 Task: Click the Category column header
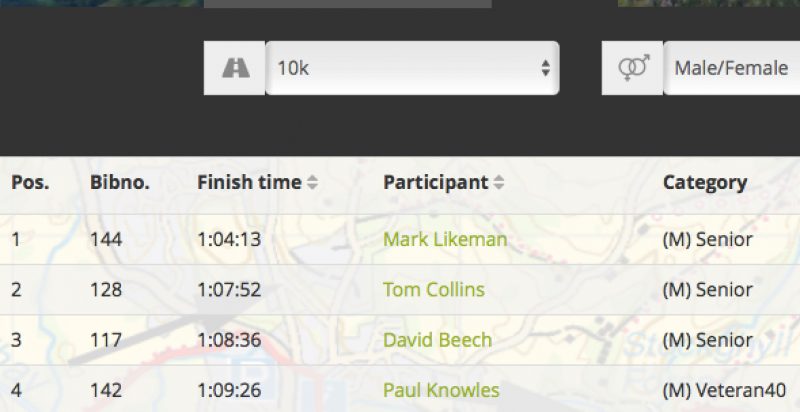[705, 183]
